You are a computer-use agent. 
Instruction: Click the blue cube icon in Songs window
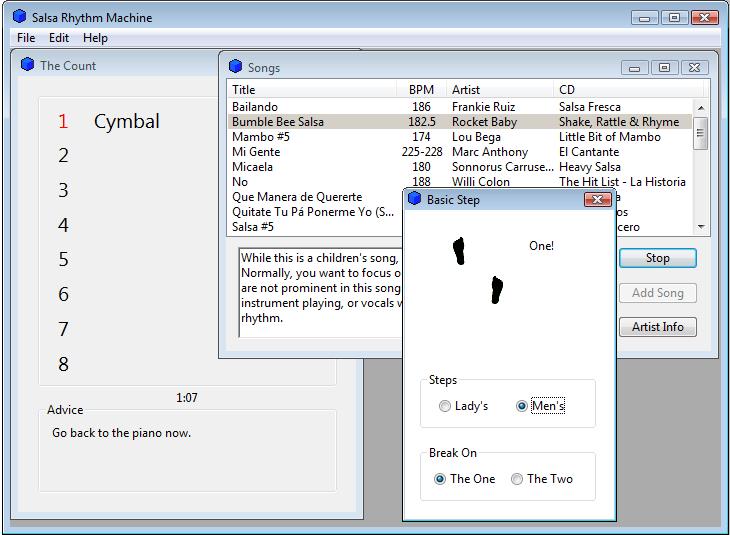pos(235,67)
